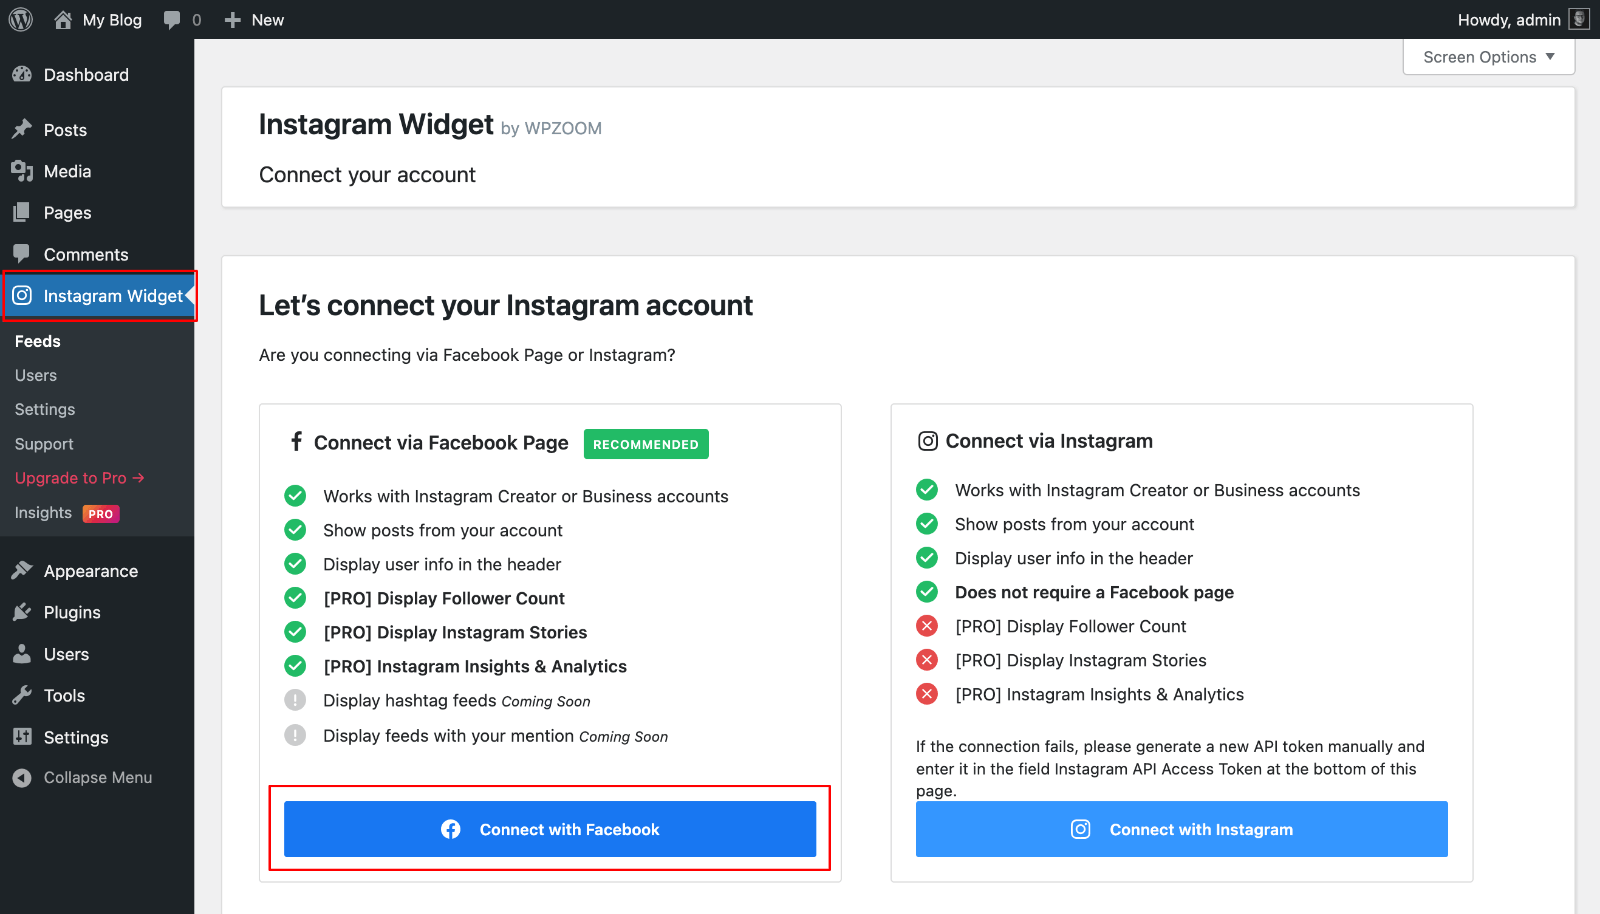Viewport: 1600px width, 914px height.
Task: Open the New content menu
Action: tap(255, 20)
